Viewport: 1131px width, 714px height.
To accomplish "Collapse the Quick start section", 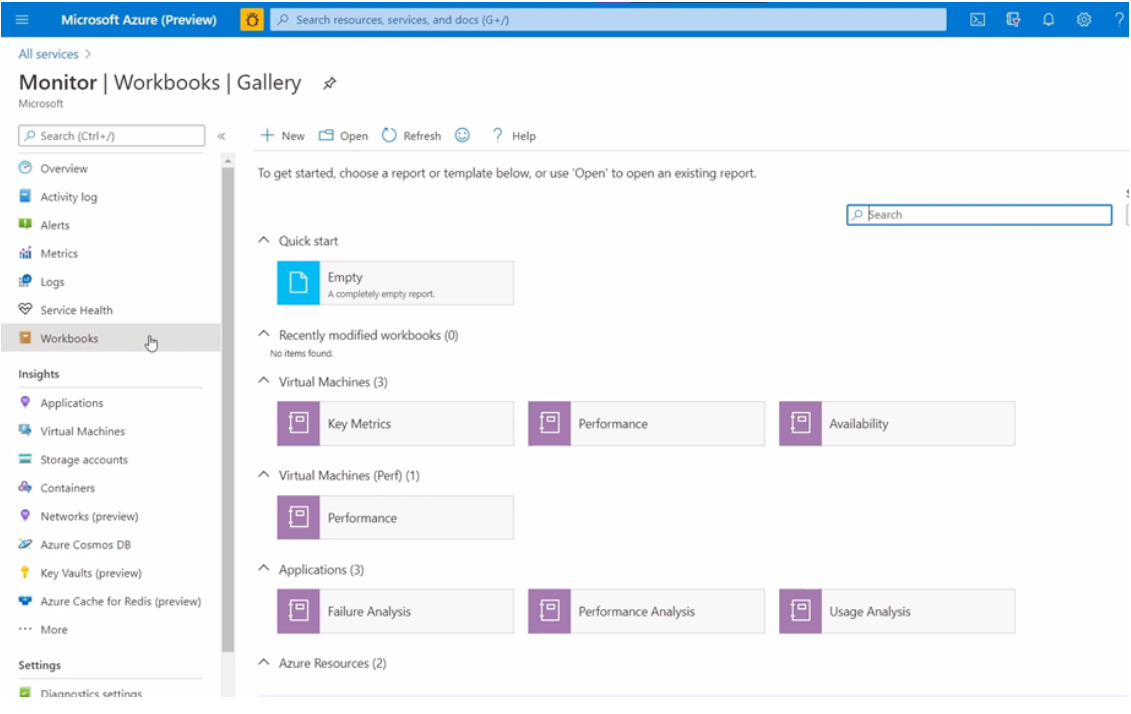I will (x=264, y=240).
